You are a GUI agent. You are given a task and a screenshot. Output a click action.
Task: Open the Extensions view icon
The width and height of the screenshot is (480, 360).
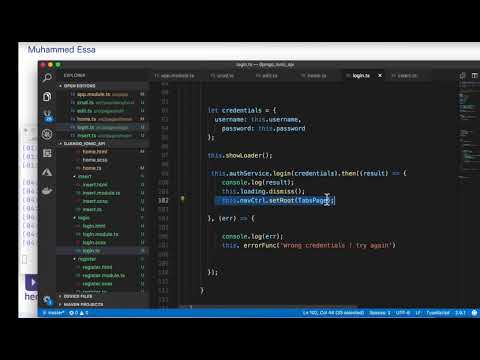tap(47, 153)
